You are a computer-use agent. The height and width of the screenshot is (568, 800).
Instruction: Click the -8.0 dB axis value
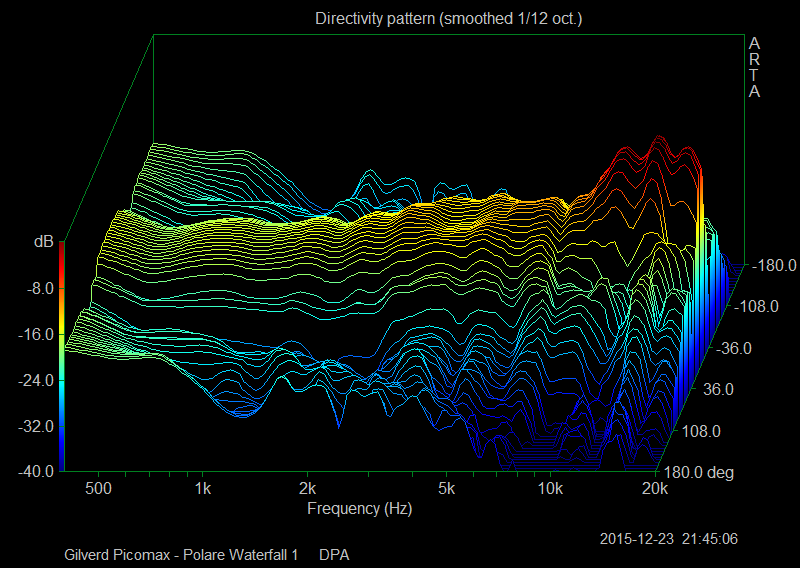(40, 289)
